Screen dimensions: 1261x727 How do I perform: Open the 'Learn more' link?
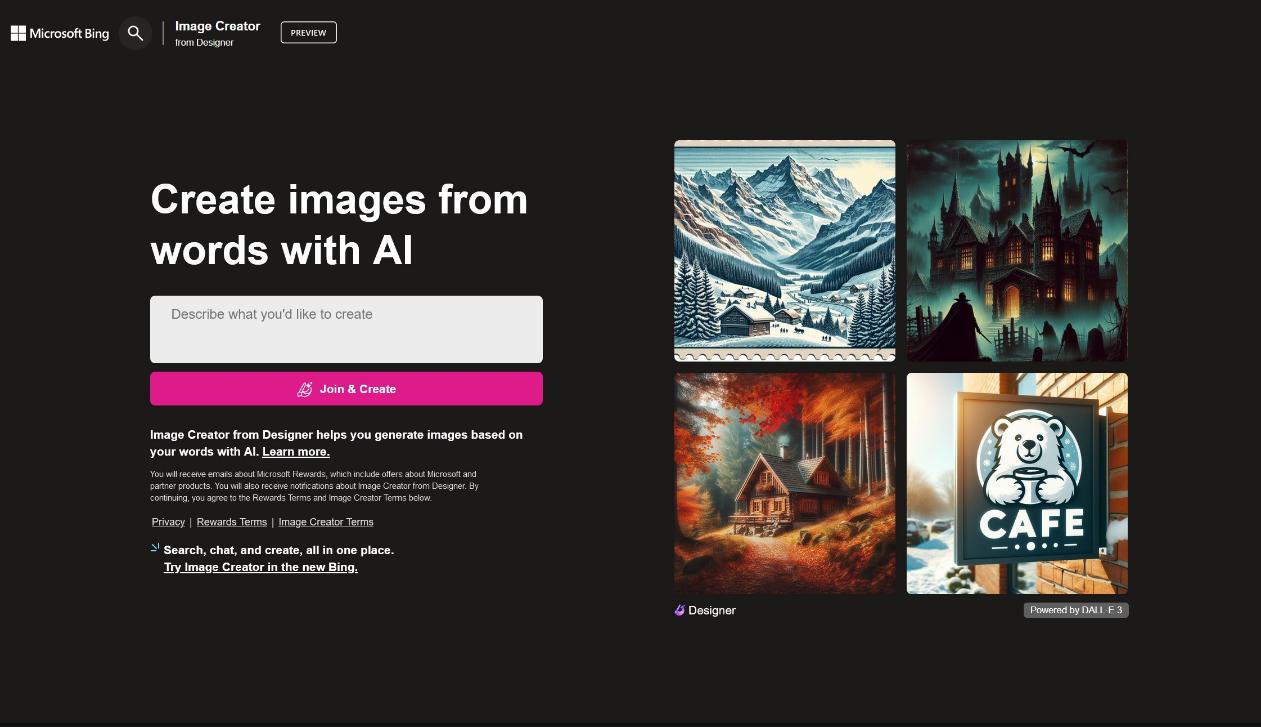[295, 451]
